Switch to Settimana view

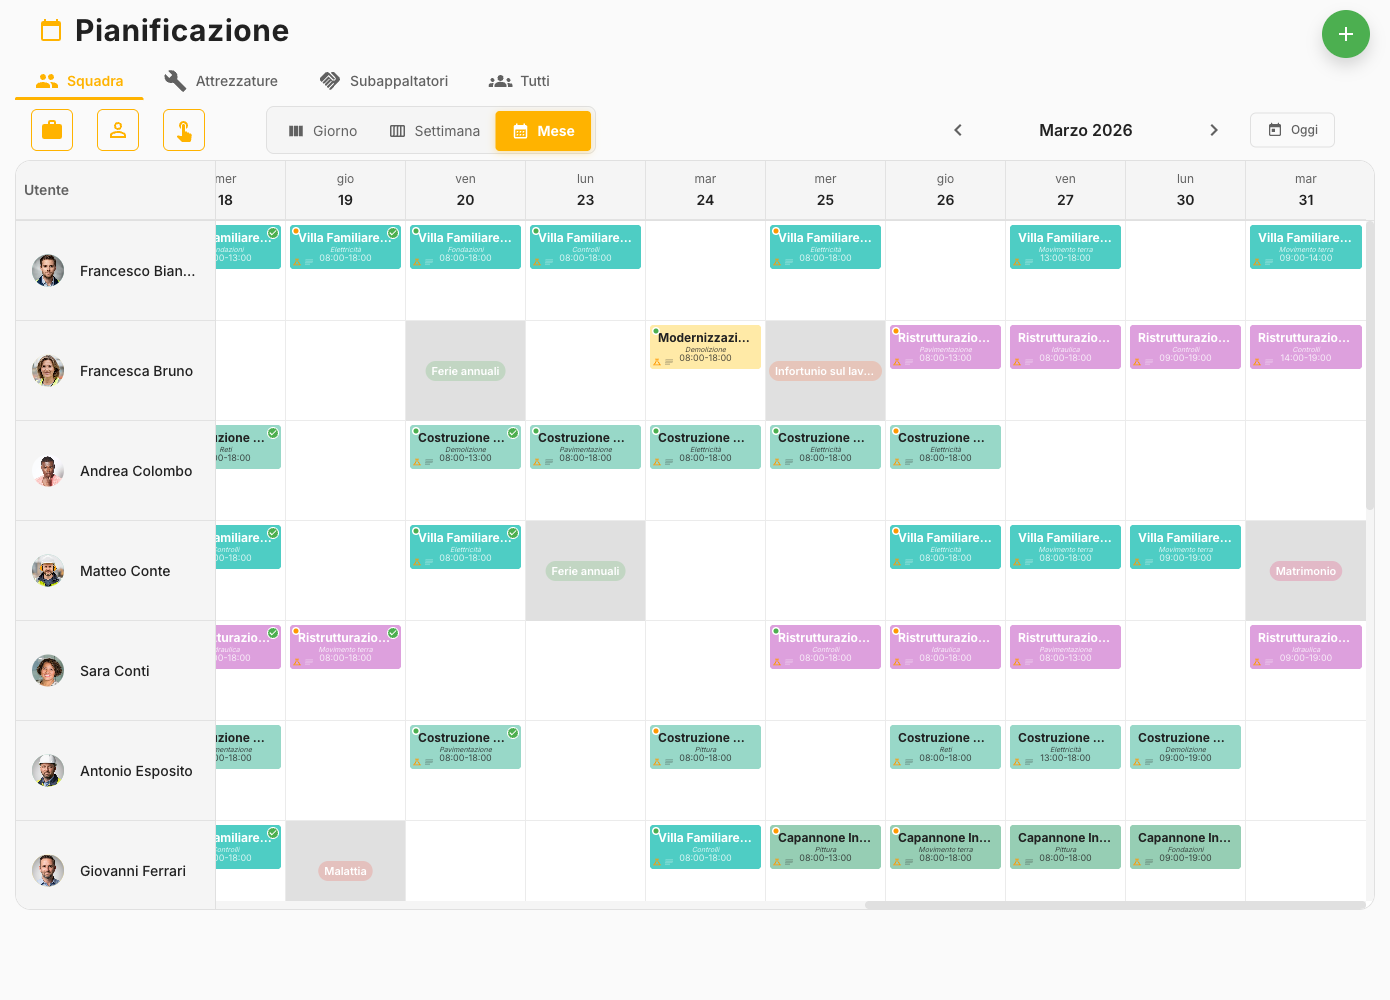pyautogui.click(x=434, y=131)
